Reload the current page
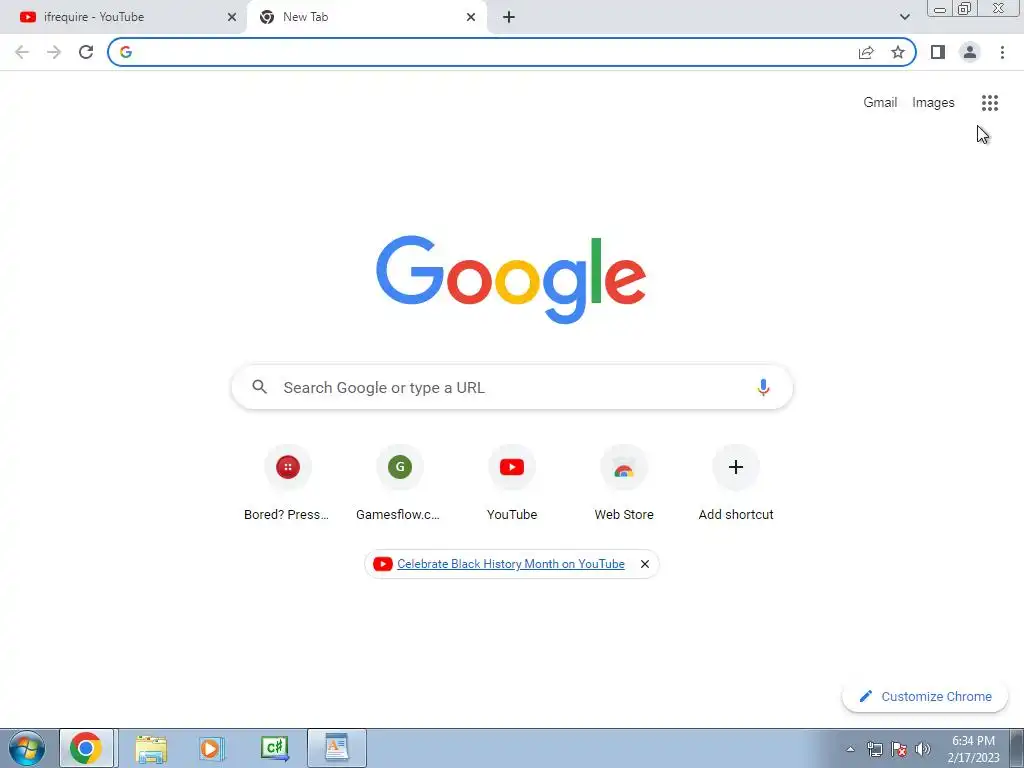 [86, 52]
